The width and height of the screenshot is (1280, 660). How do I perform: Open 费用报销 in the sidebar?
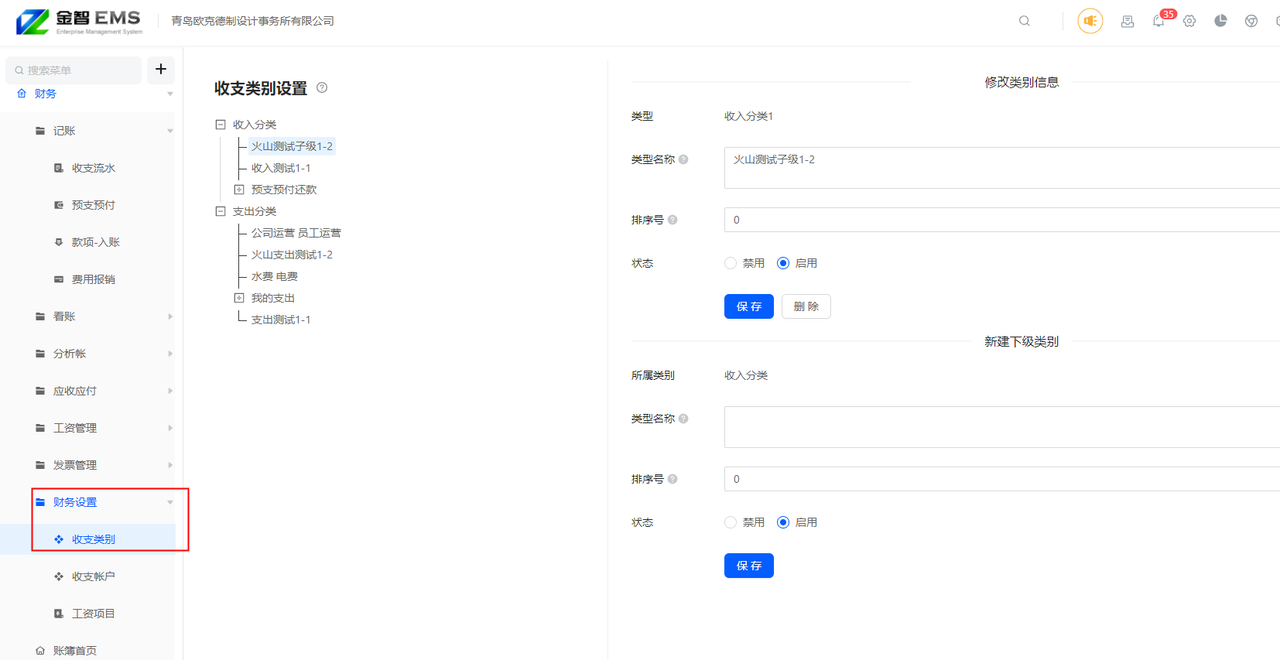(x=92, y=279)
